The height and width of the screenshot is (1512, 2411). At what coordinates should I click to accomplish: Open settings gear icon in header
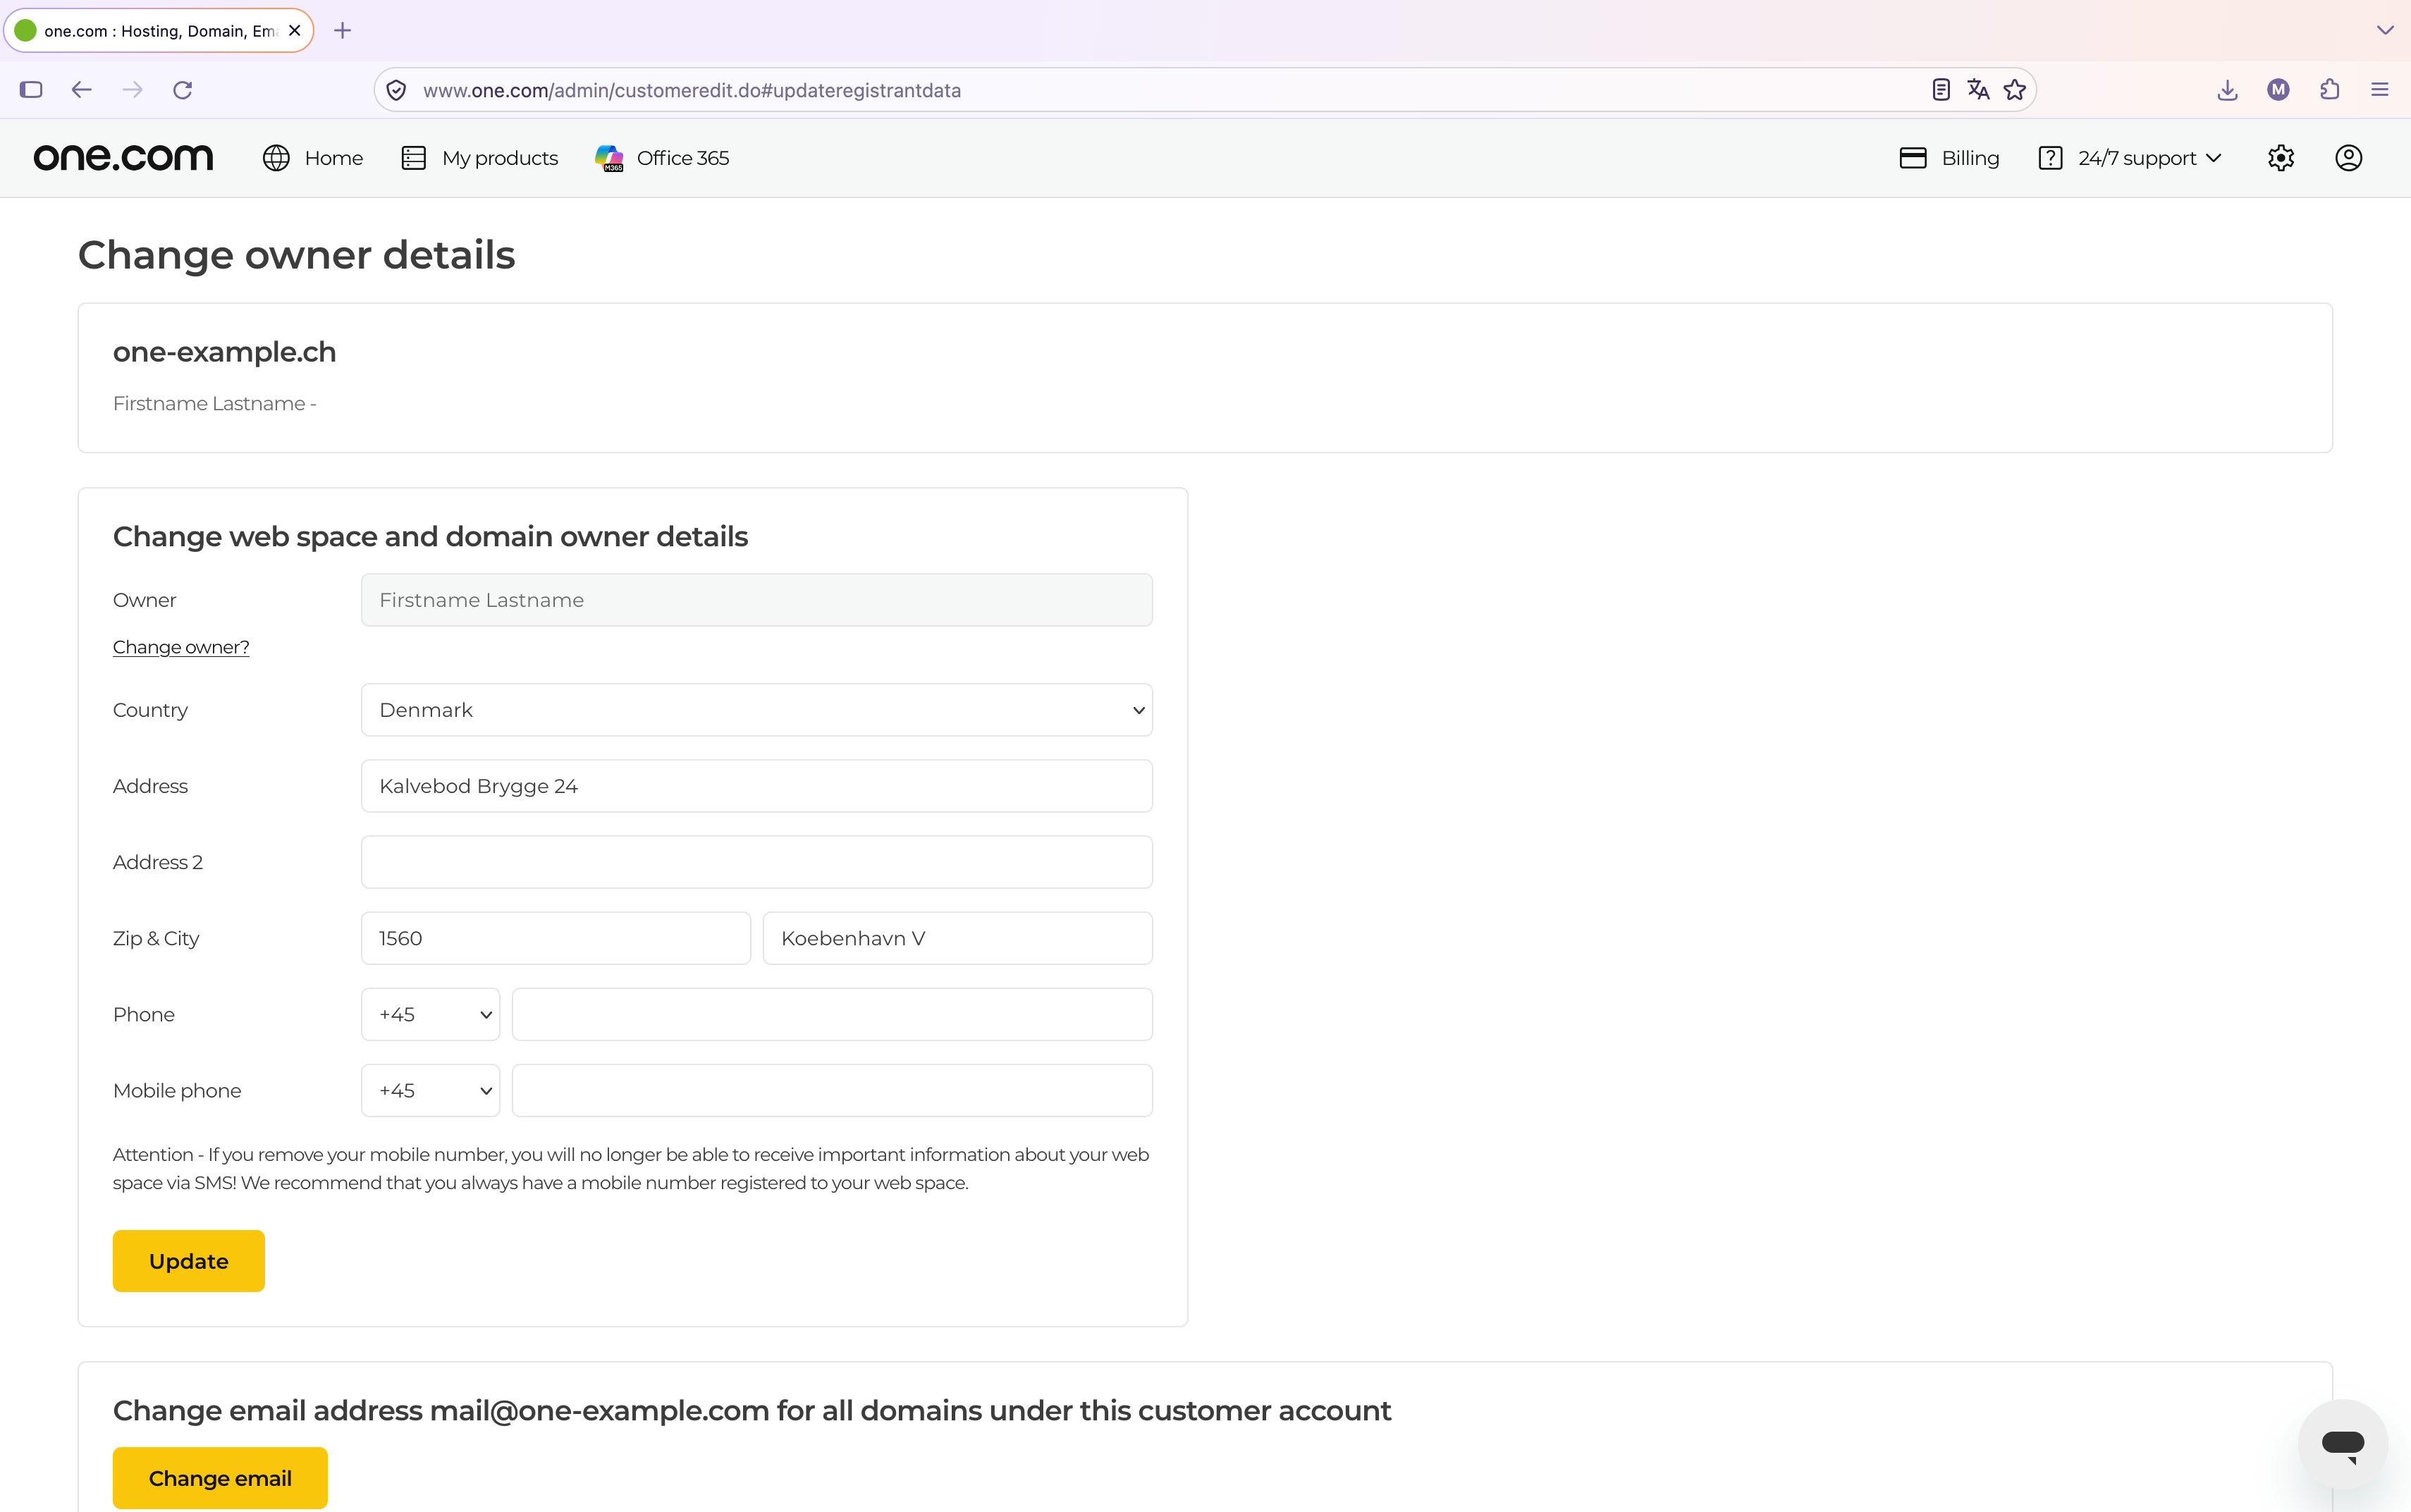tap(2280, 158)
